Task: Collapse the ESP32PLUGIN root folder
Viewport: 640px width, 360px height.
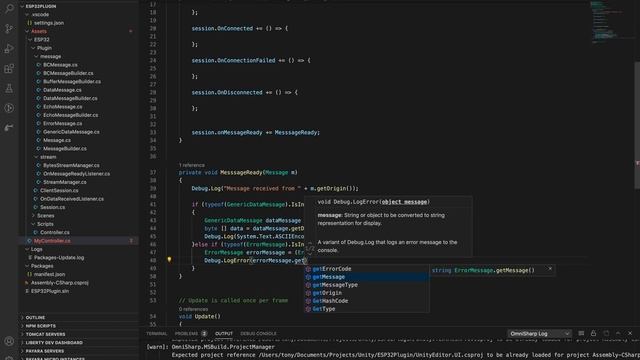Action: point(41,6)
